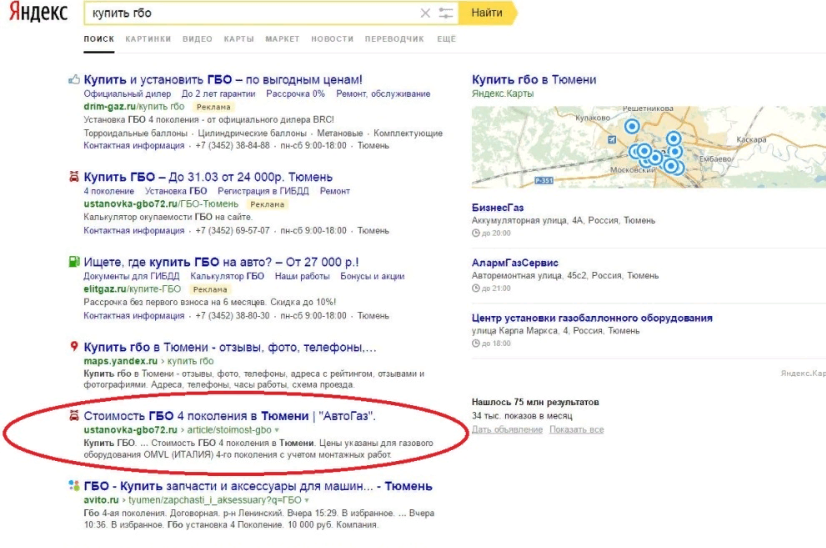This screenshot has width=826, height=548.
Task: Open the До 2 лет гарантии sitelink
Action: tap(218, 94)
